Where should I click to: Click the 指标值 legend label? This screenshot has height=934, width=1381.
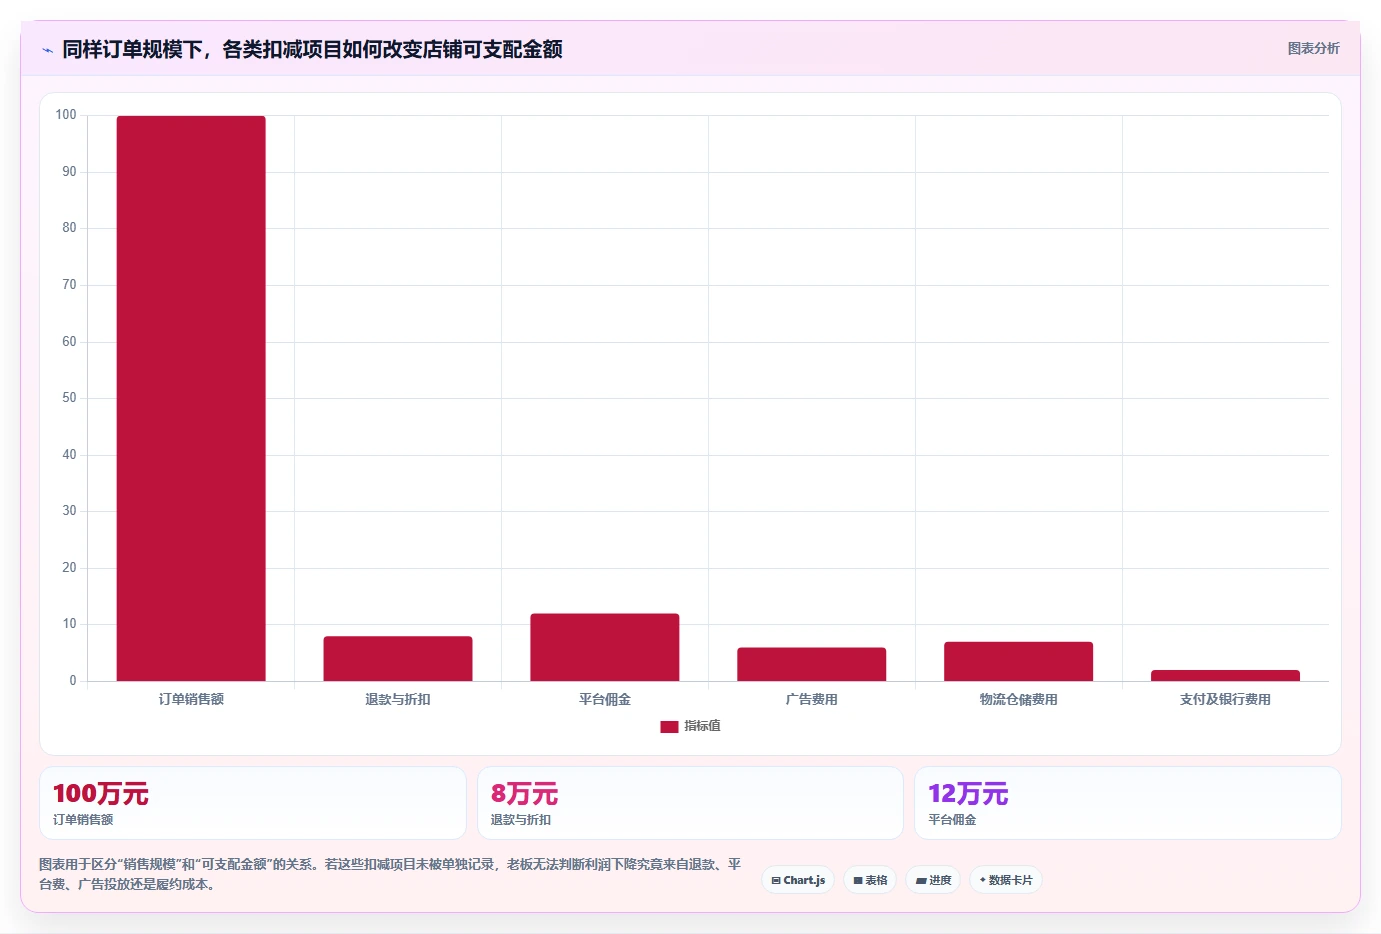702,726
